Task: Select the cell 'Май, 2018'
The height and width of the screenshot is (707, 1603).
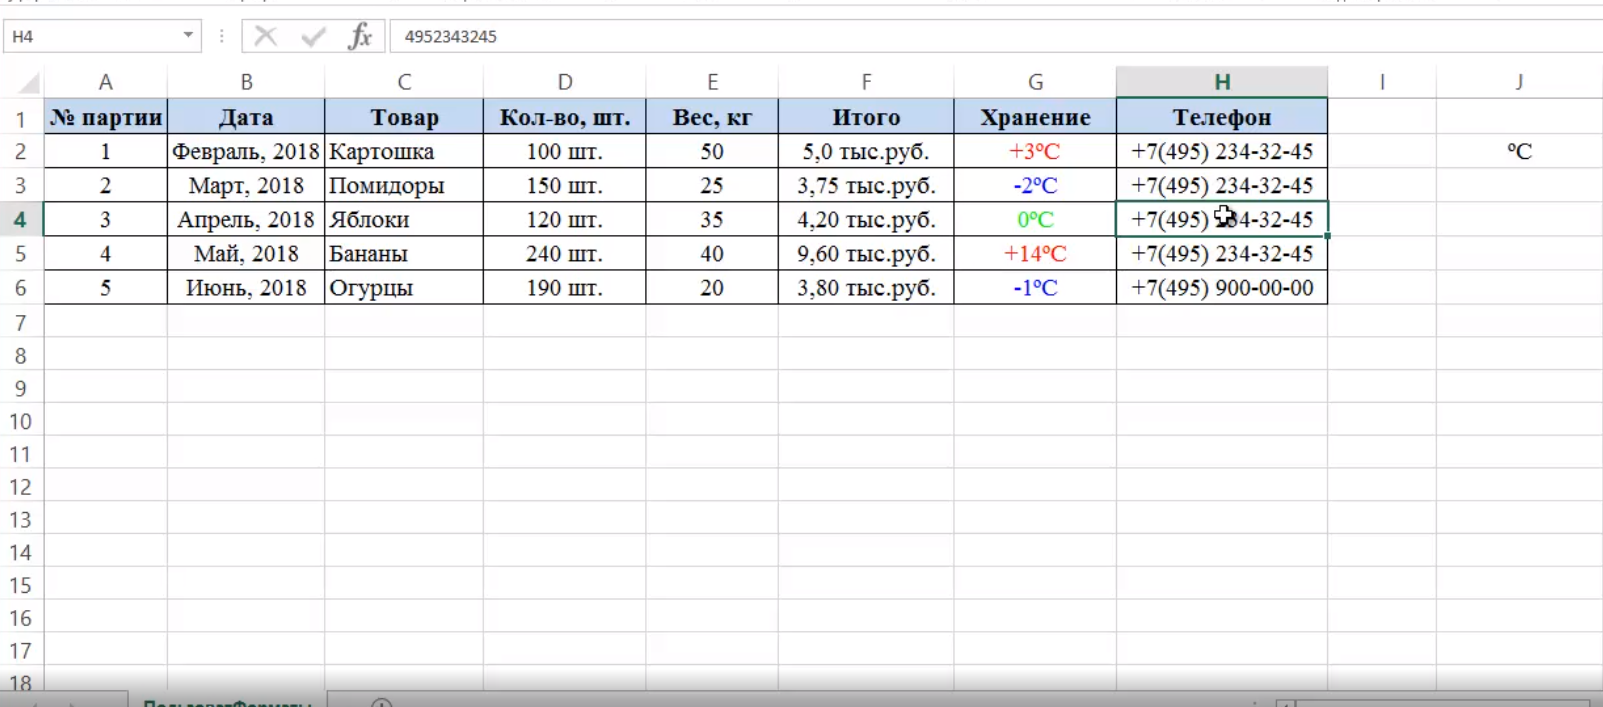Action: click(246, 253)
